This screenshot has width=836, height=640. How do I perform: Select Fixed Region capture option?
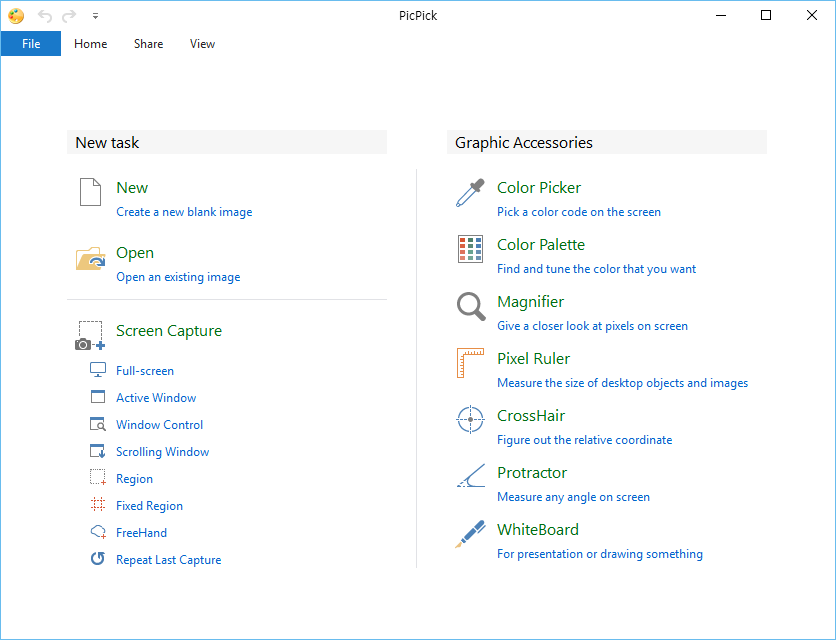pos(149,506)
